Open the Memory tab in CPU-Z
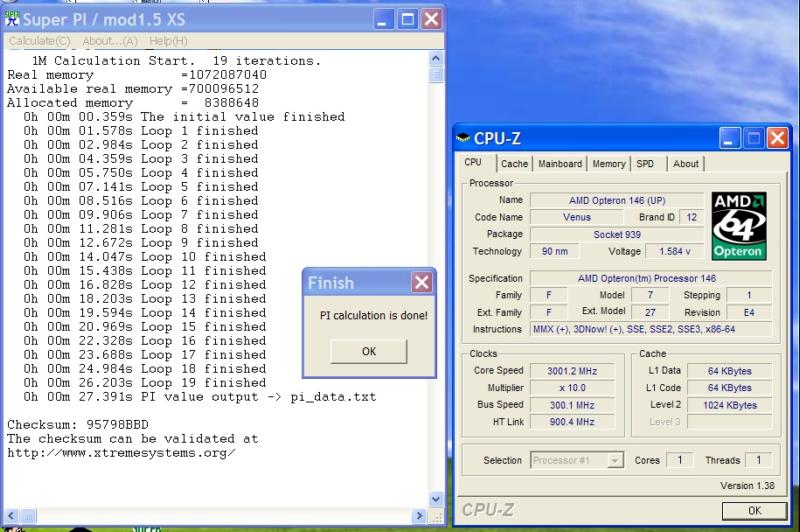Image resolution: width=800 pixels, height=532 pixels. click(x=608, y=164)
